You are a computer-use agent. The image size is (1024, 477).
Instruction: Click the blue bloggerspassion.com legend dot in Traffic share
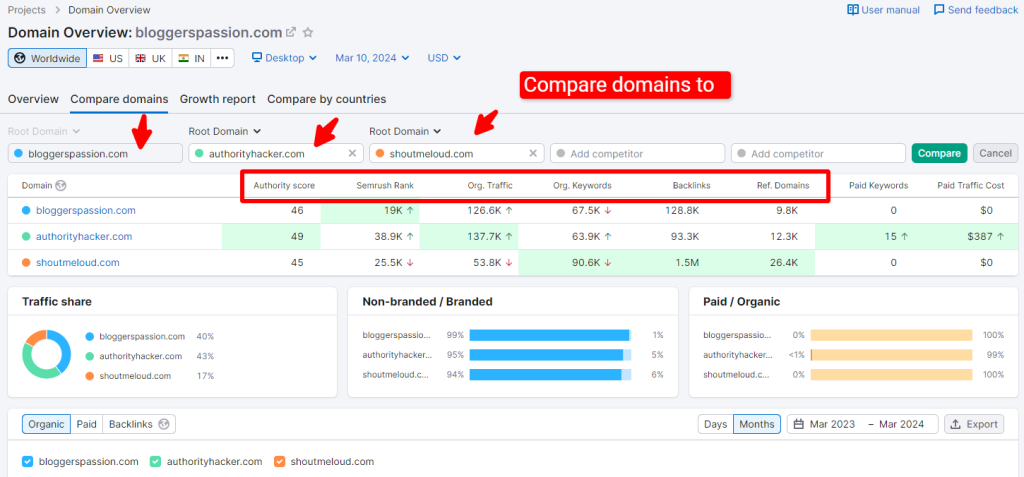(89, 337)
